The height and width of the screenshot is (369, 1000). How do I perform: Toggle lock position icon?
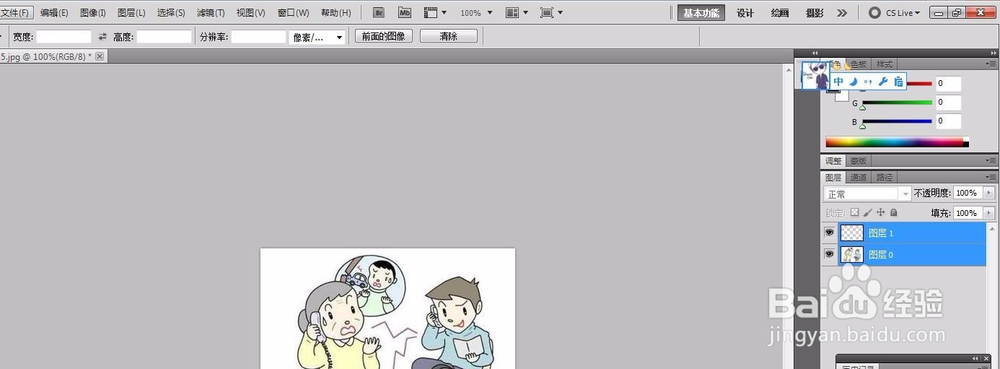click(x=881, y=212)
